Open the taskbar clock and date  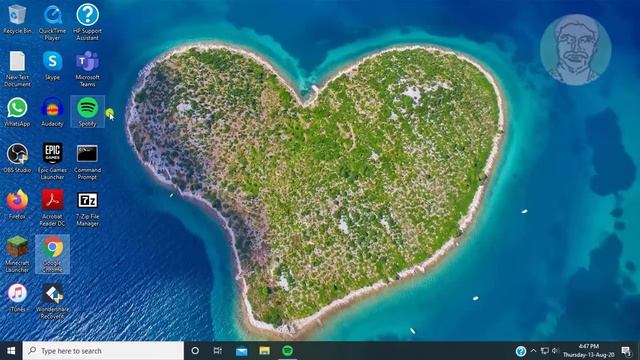tap(589, 351)
